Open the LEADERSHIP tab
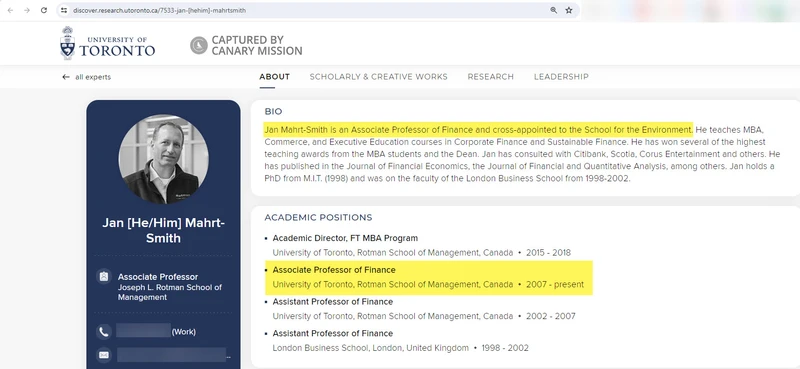Screen dimensions: 800x369 pos(561,77)
